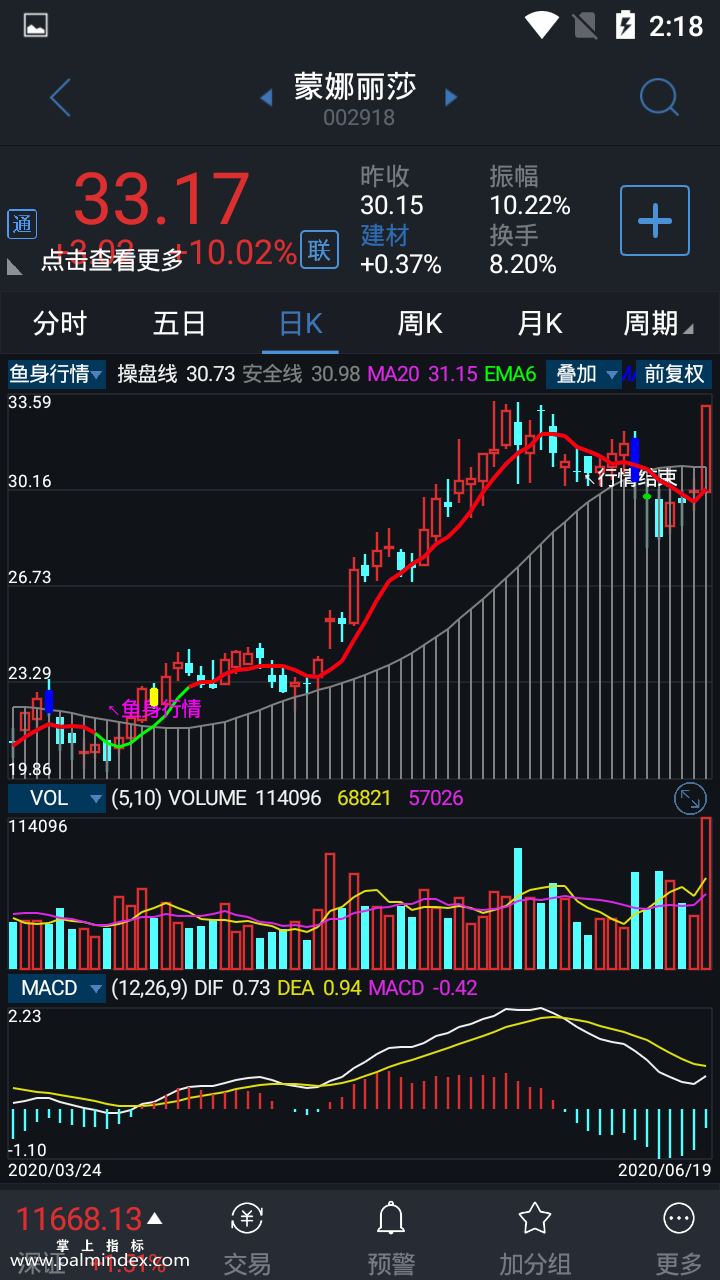This screenshot has height=1280, width=720.
Task: Expand chart to fullscreen icon
Action: (690, 798)
